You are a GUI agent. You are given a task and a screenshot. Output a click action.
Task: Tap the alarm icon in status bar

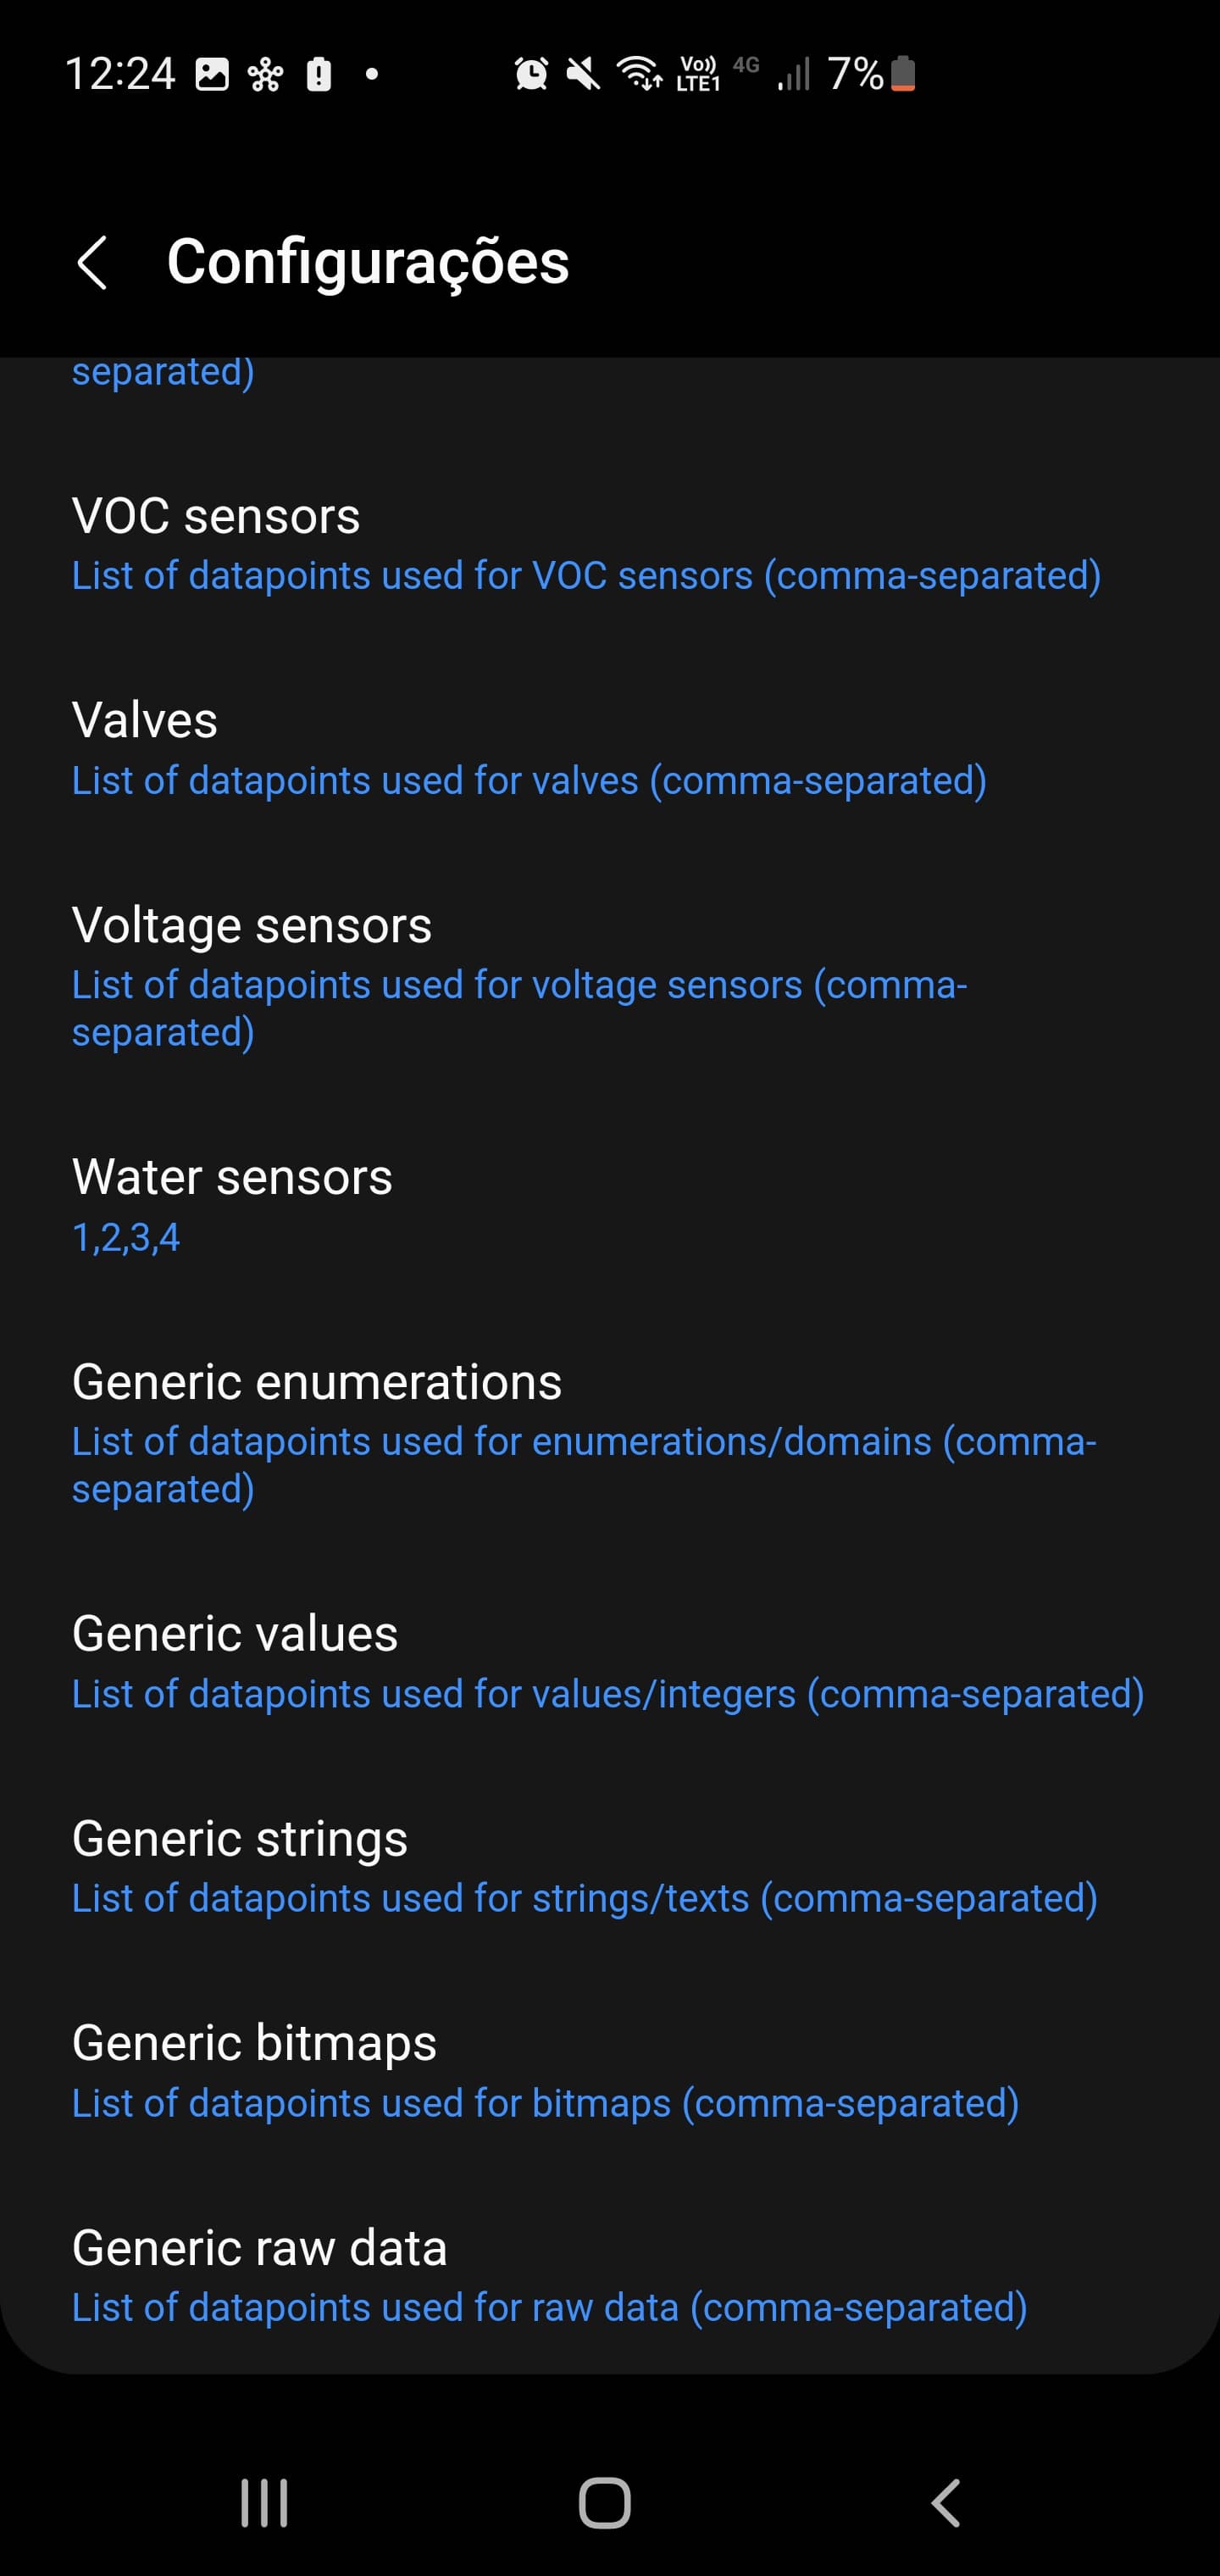coord(531,73)
